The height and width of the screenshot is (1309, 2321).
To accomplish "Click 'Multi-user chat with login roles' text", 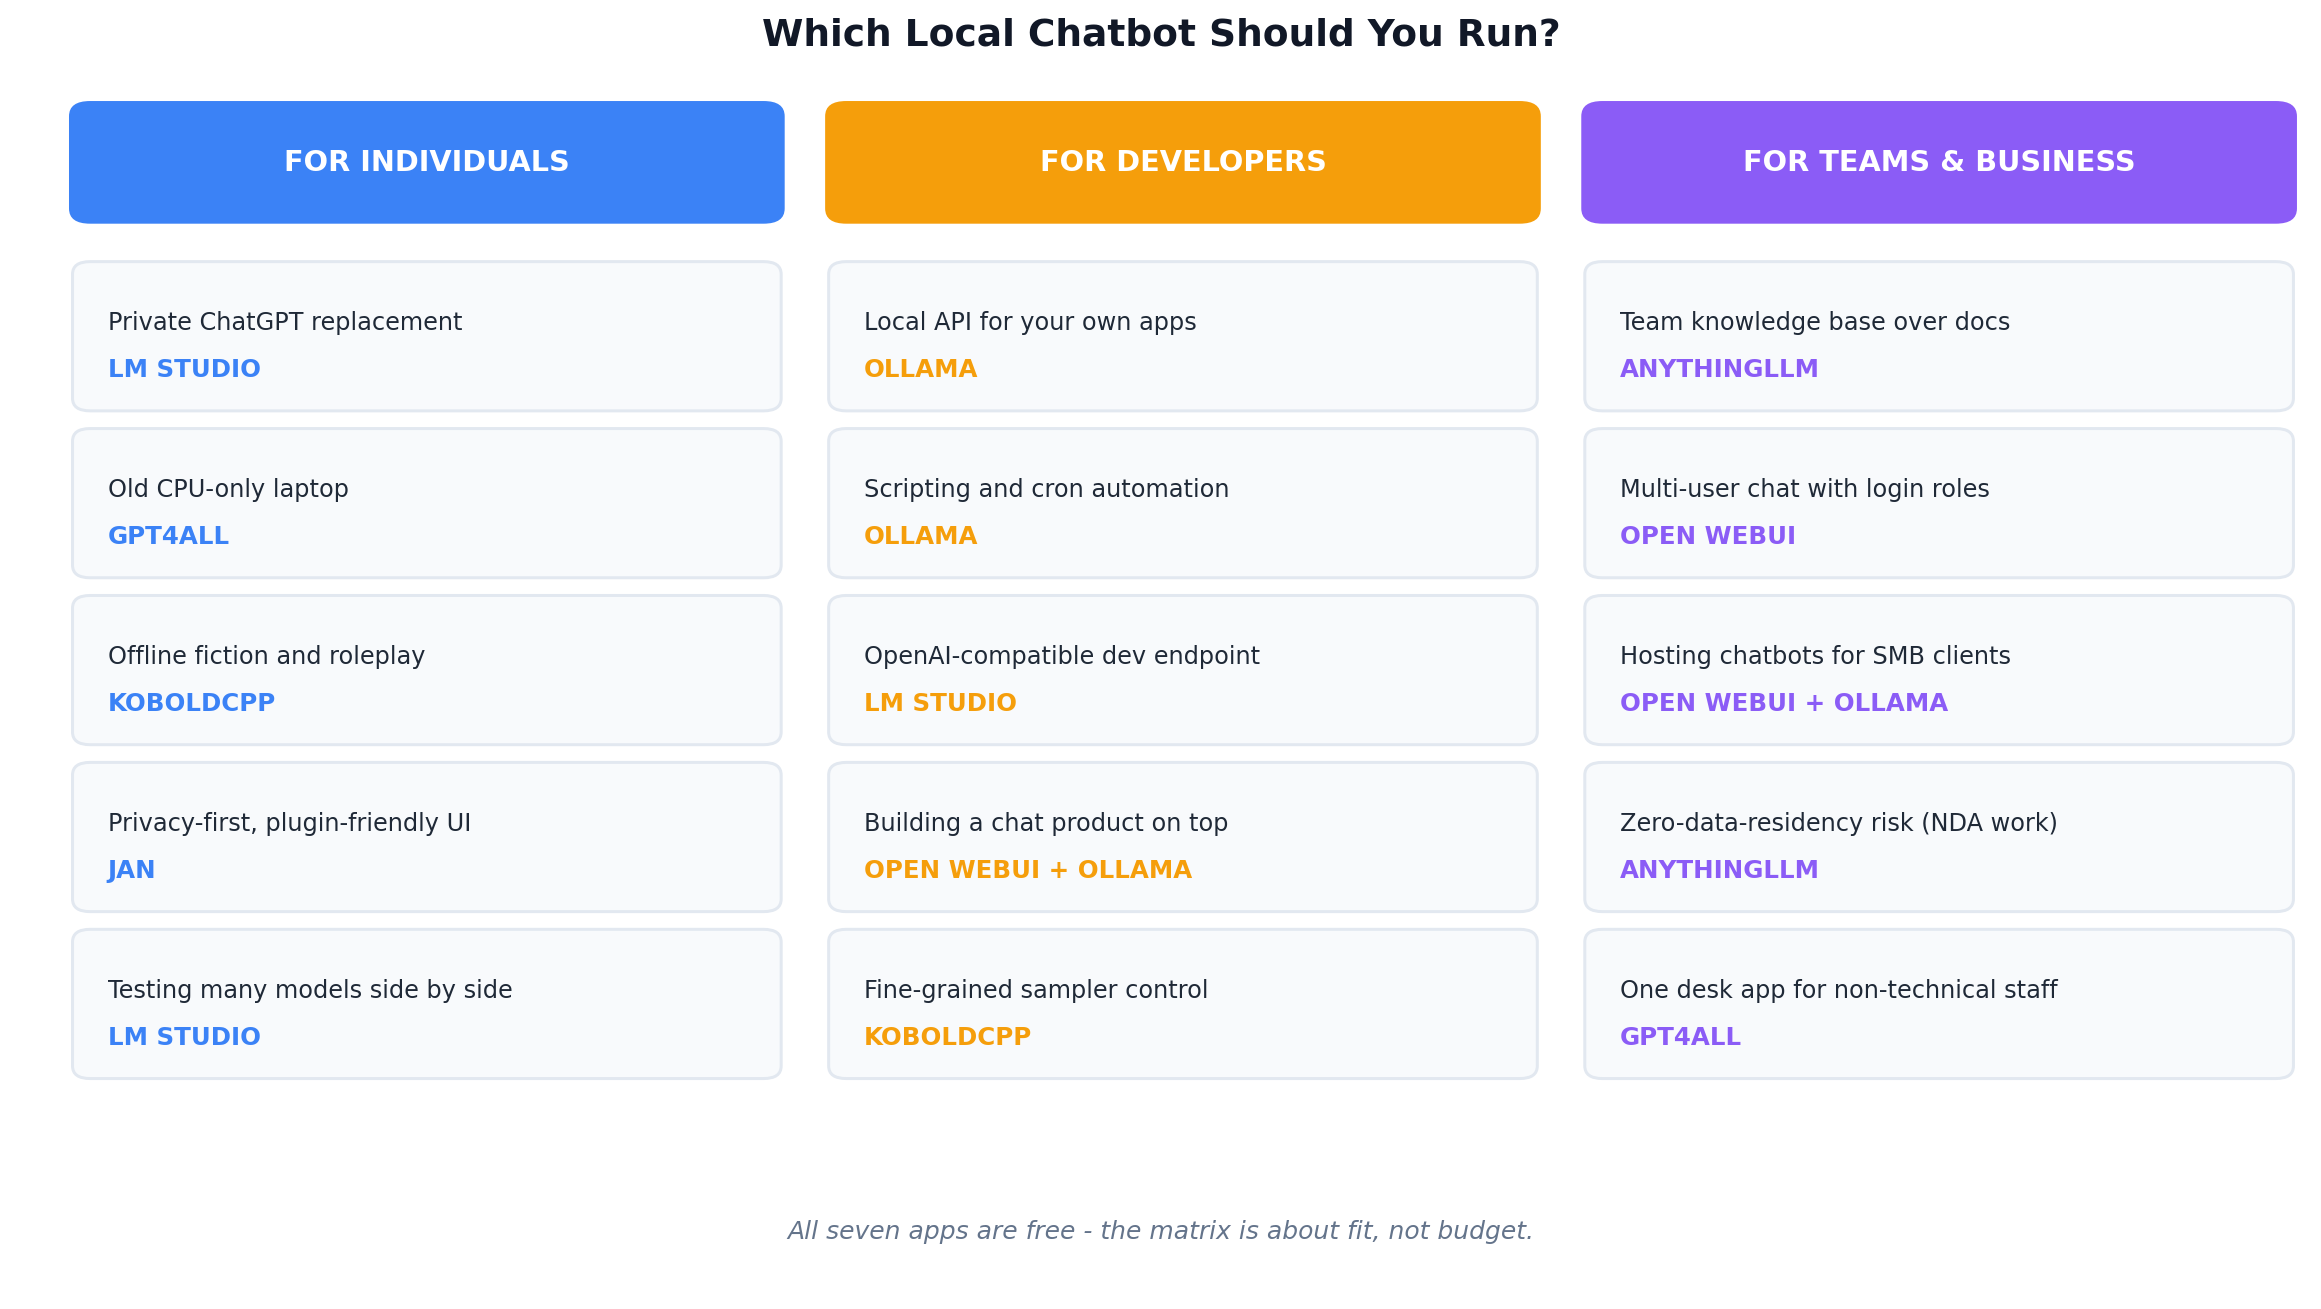I will 1805,489.
